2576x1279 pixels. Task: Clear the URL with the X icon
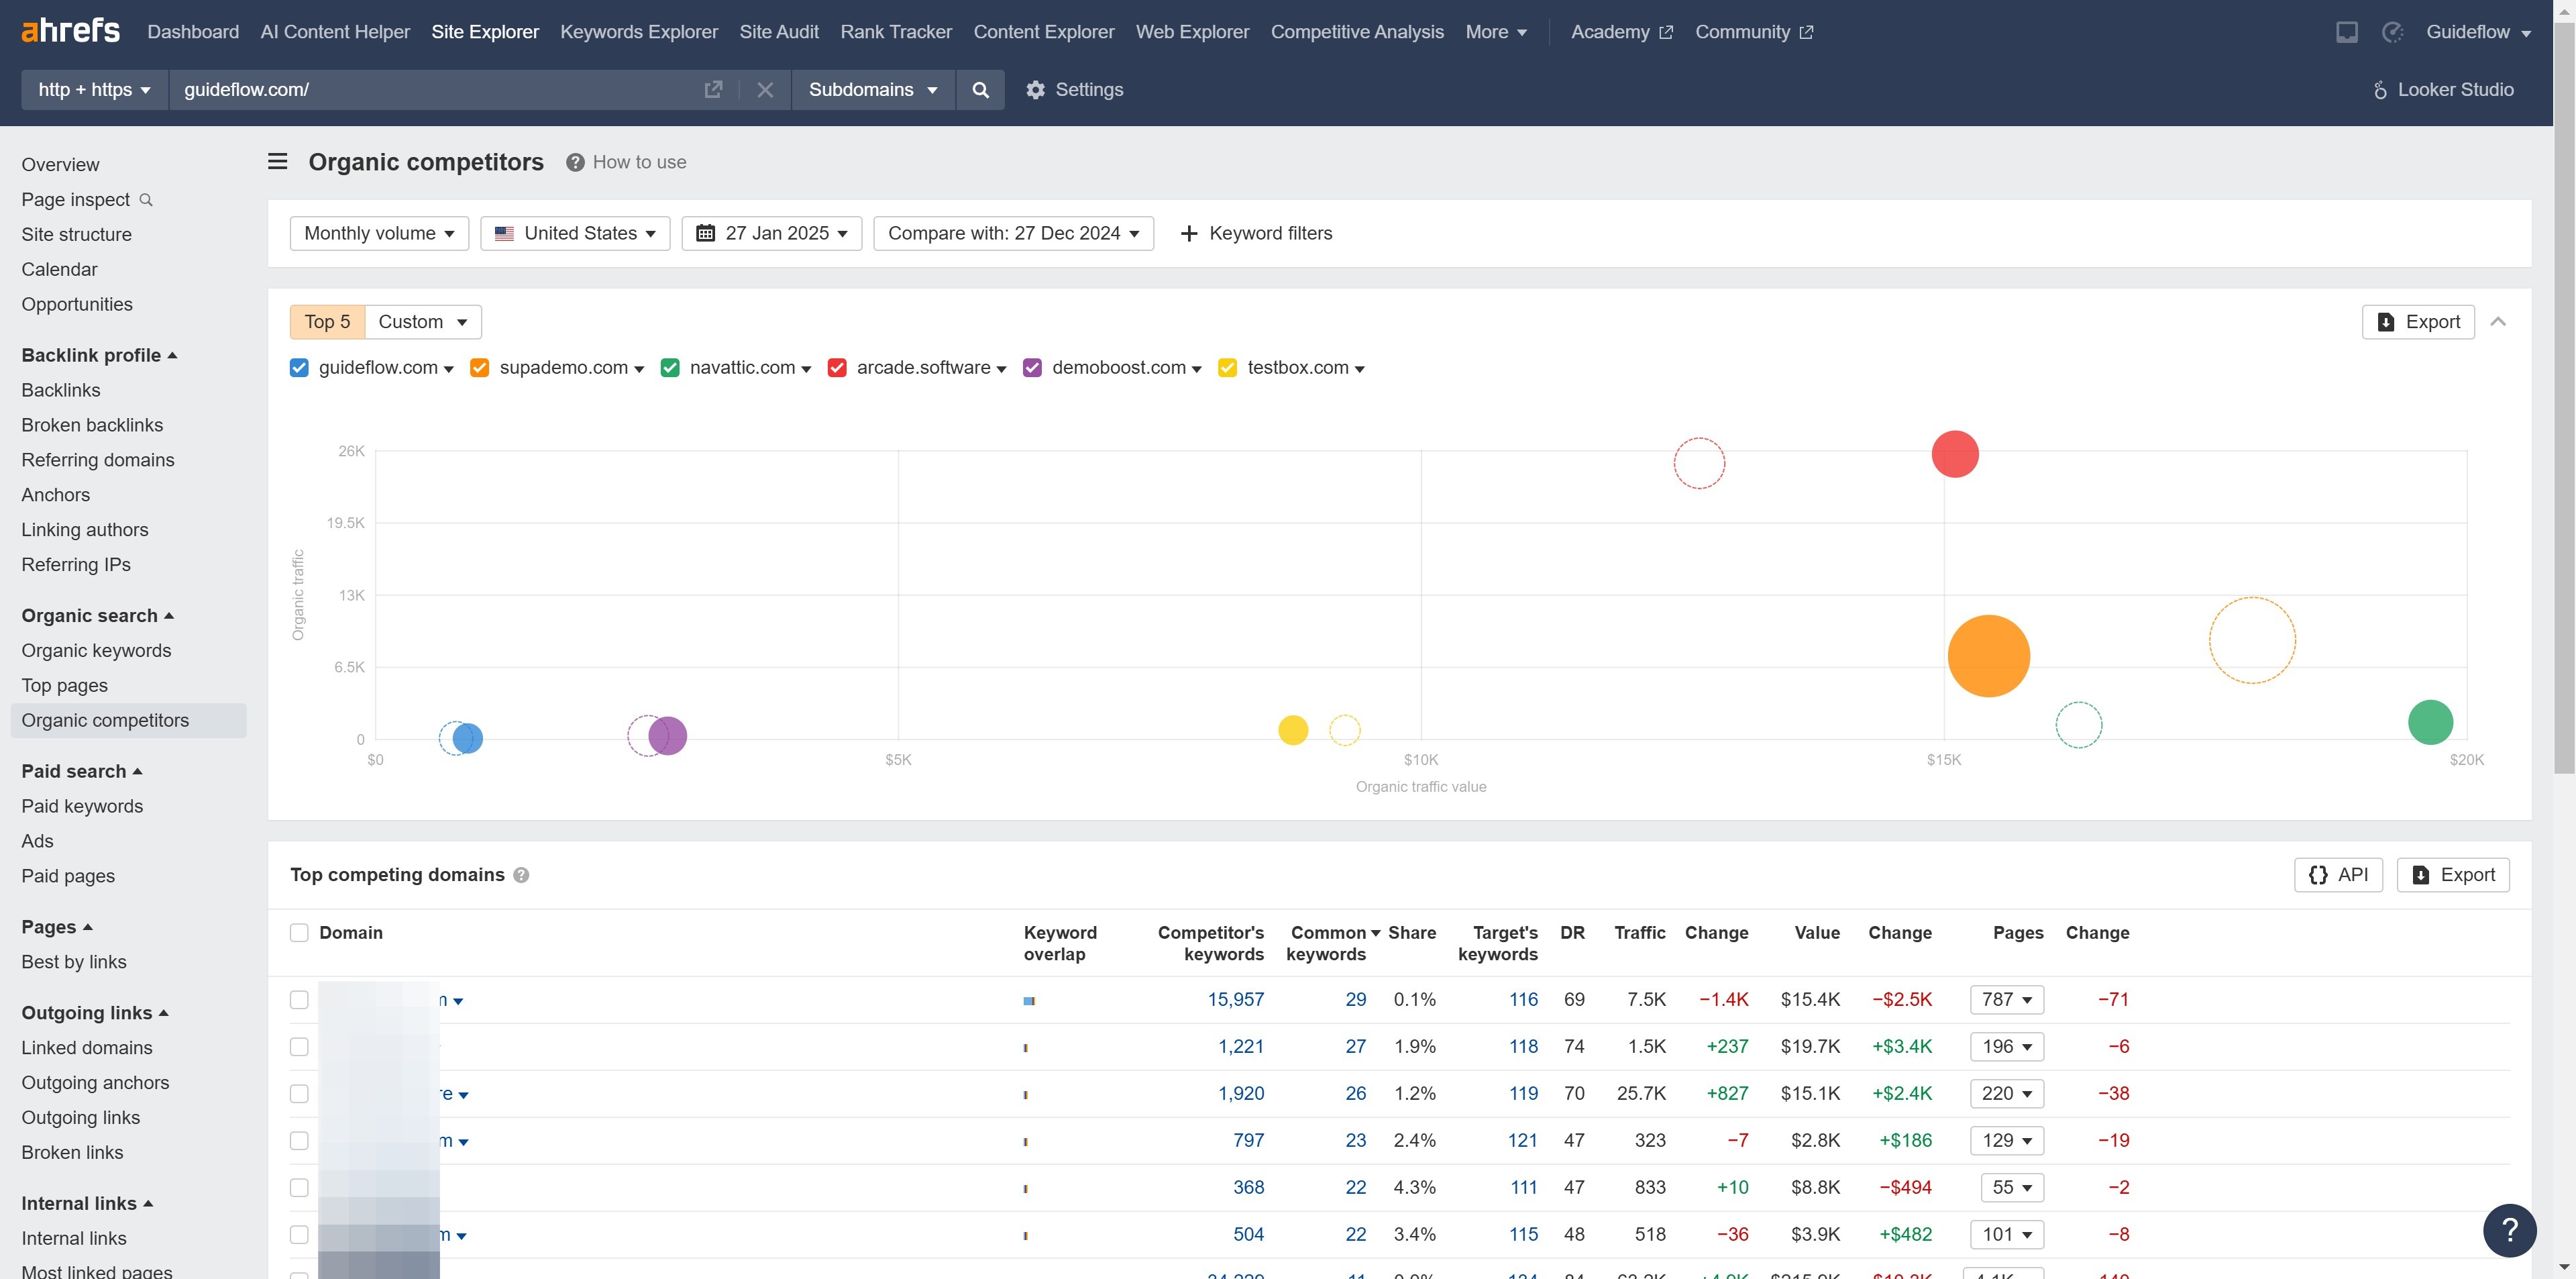(765, 90)
